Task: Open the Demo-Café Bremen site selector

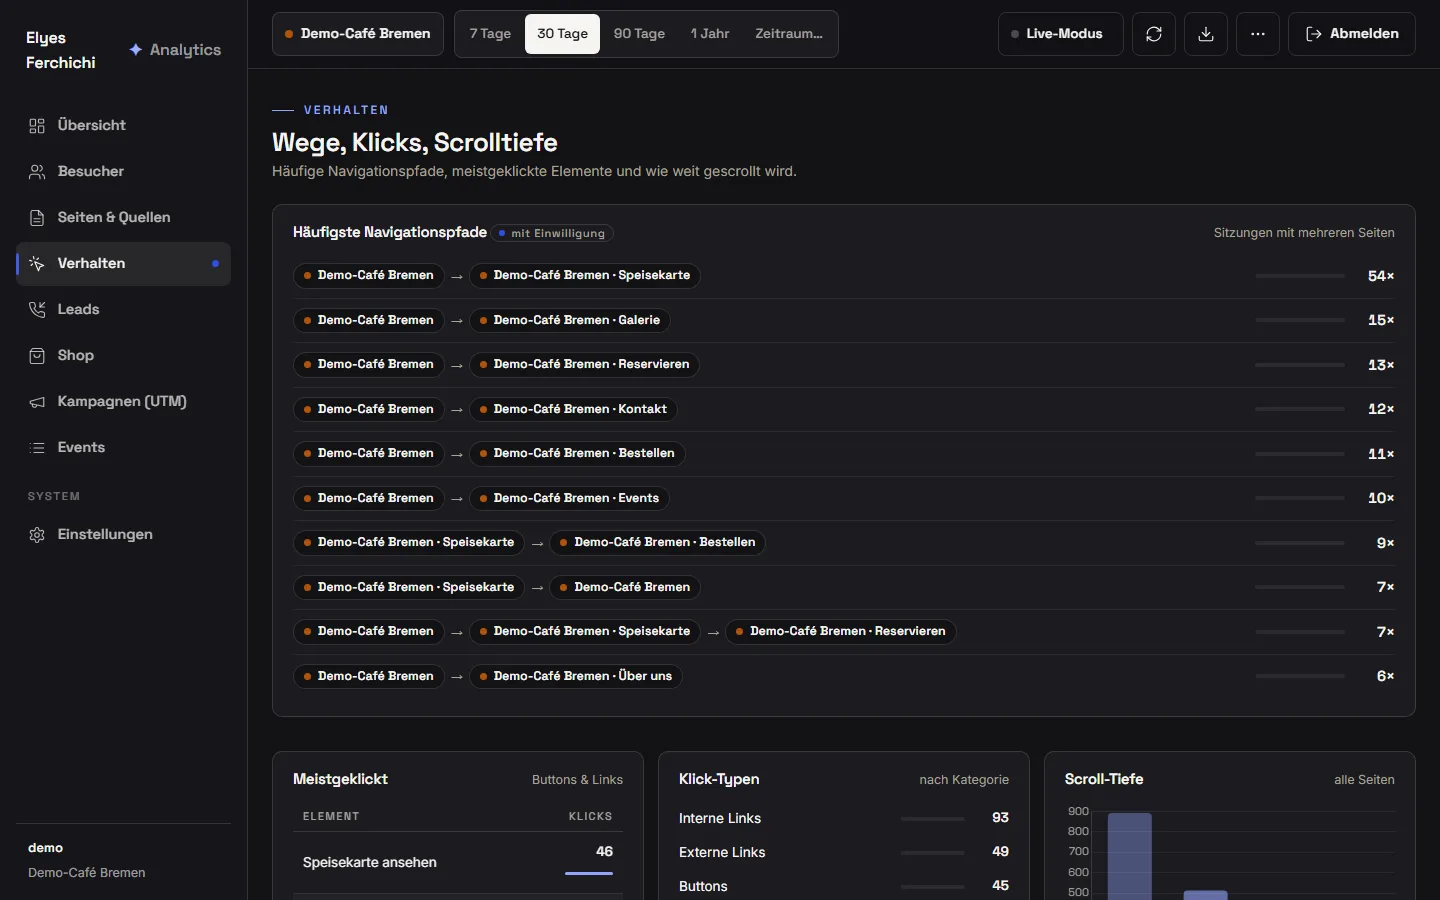Action: click(358, 34)
